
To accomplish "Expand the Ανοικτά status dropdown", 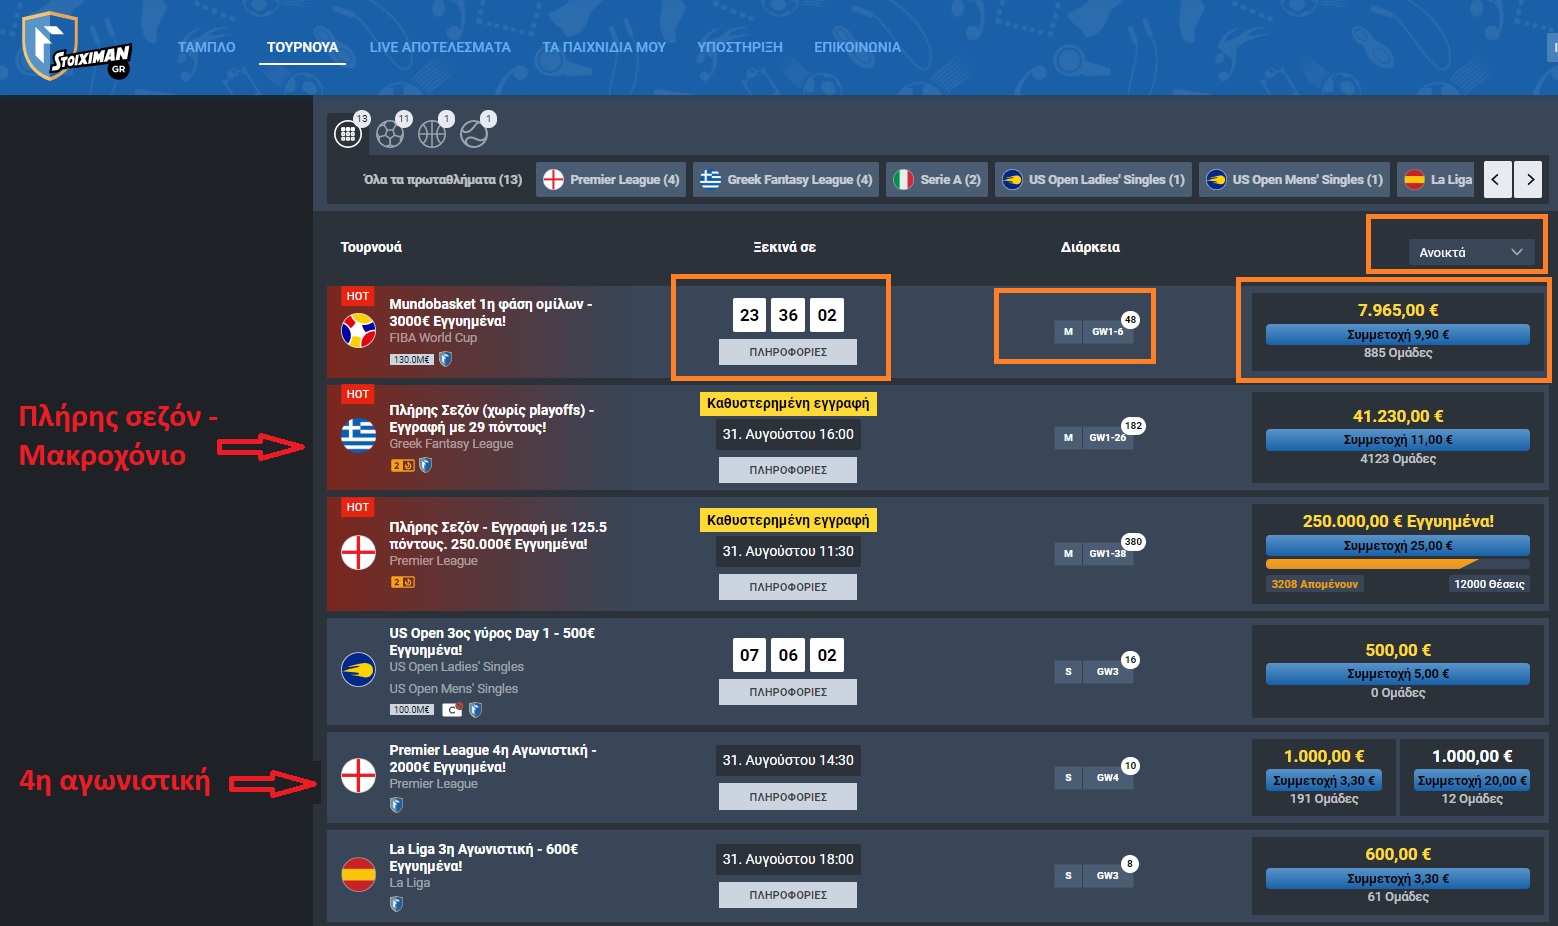I will (1470, 252).
